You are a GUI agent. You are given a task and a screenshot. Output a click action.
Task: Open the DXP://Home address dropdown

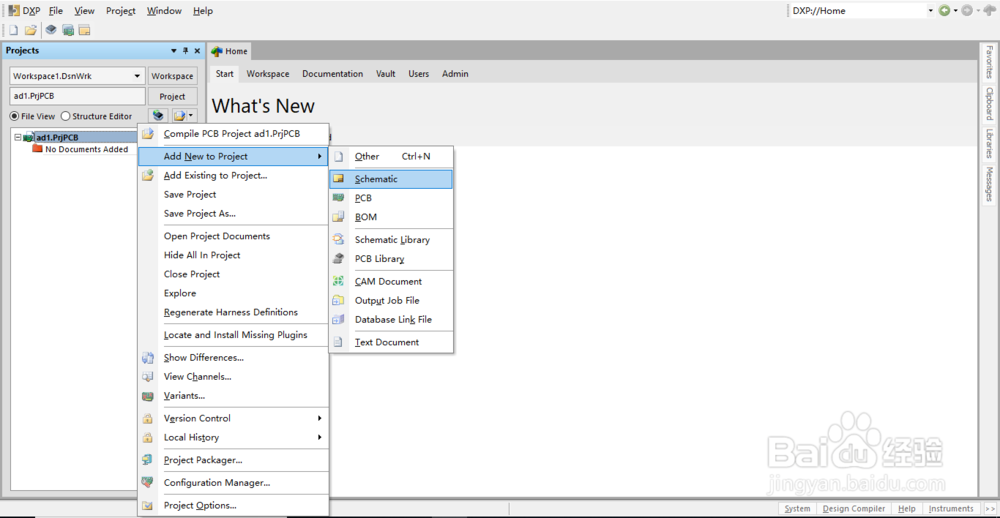tap(931, 11)
